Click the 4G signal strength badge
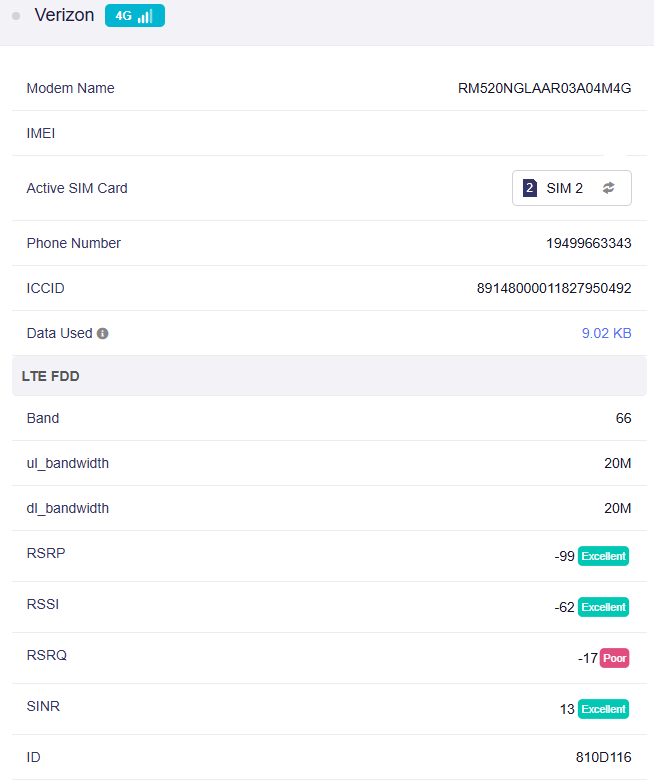654x781 pixels. [x=134, y=16]
